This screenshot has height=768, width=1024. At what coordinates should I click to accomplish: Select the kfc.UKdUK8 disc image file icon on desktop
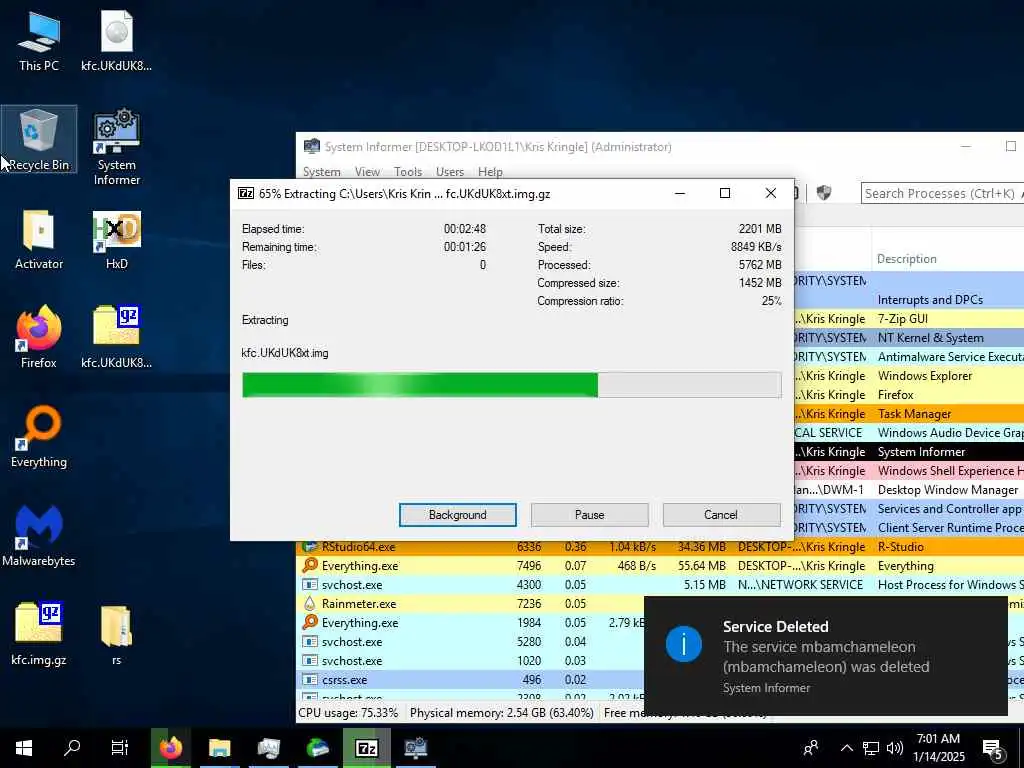[116, 41]
